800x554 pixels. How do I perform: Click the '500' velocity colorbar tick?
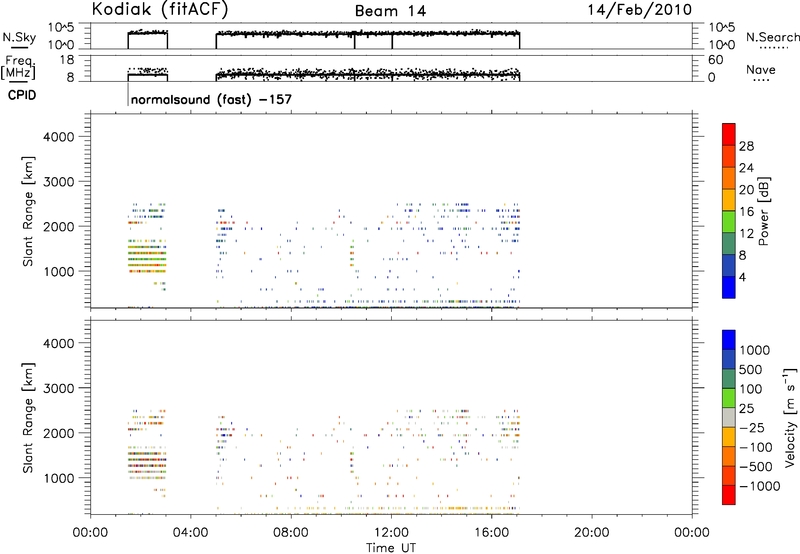click(751, 369)
